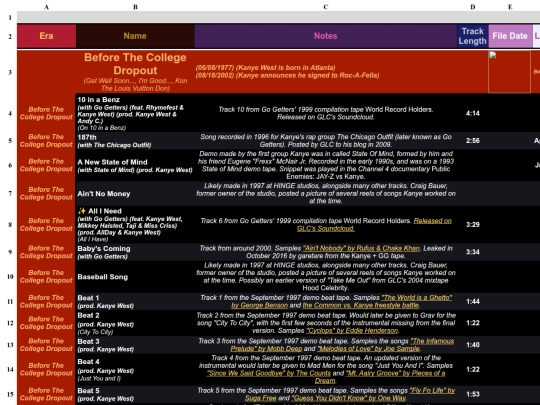Image resolution: width=540 pixels, height=405 pixels.
Task: Click the Era cell in row 4
Action: tap(46, 113)
